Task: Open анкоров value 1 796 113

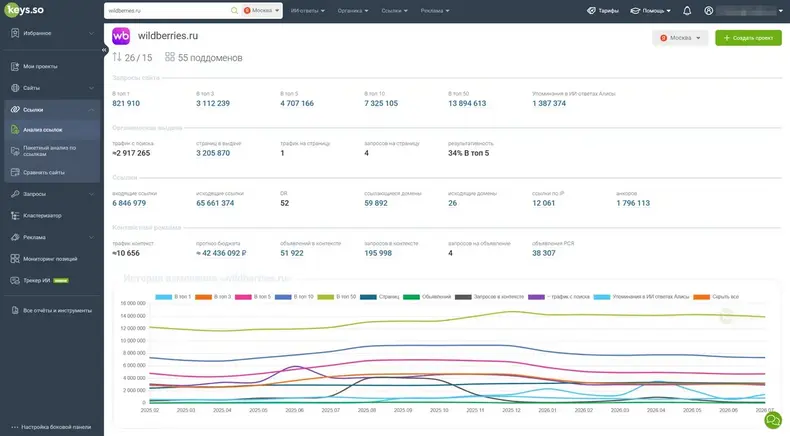Action: coord(633,203)
